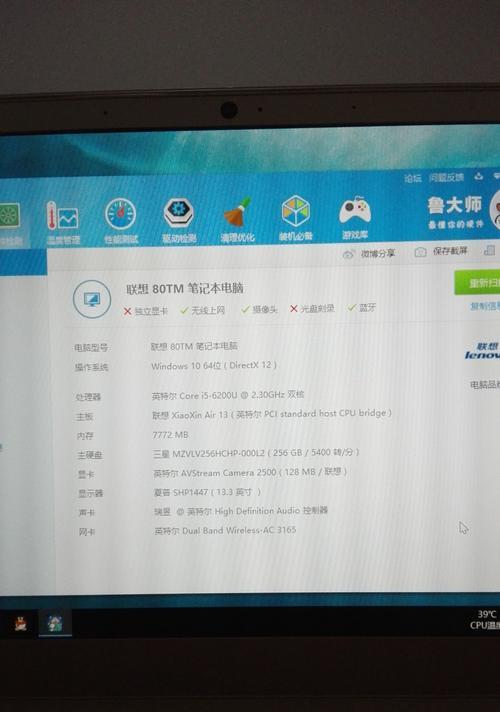Click the 39°C CPU temperature tray readout
This screenshot has height=712, width=500.
pyautogui.click(x=485, y=619)
